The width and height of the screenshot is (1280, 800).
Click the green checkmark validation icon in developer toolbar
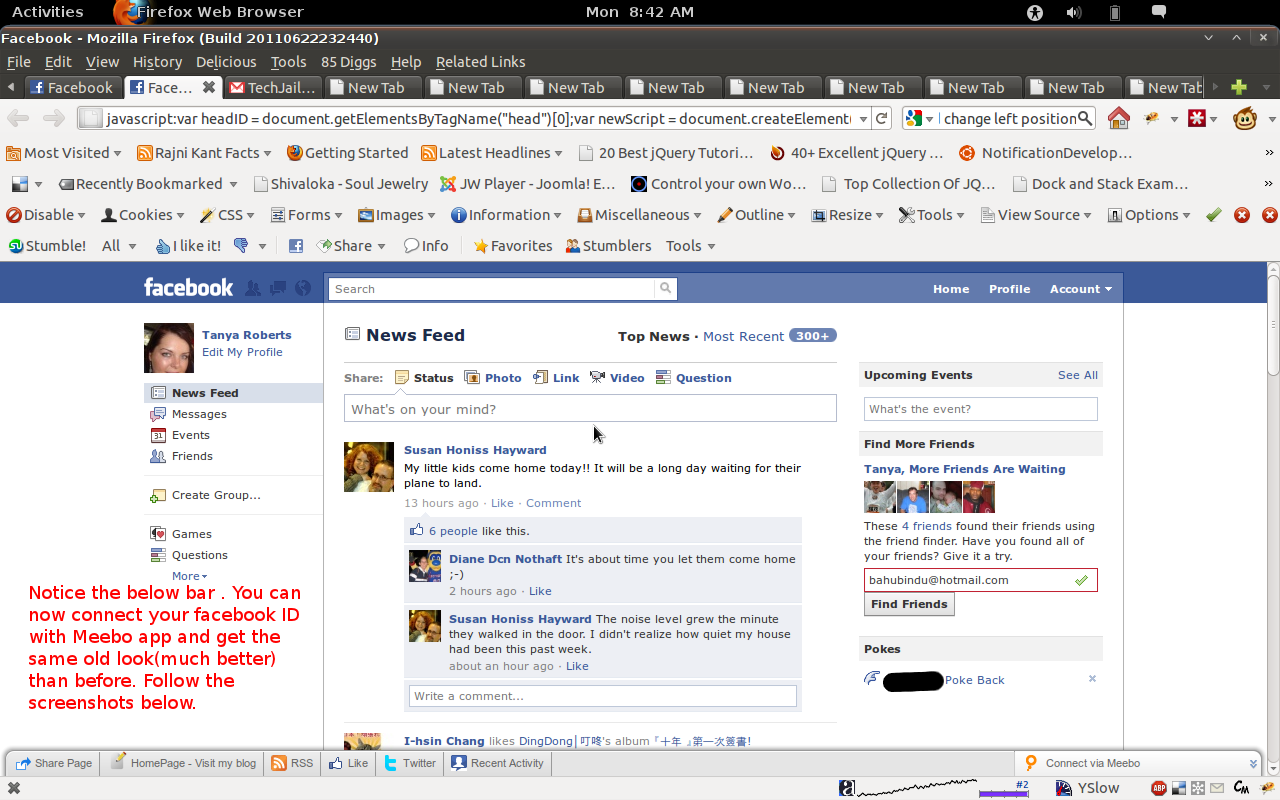[1213, 215]
